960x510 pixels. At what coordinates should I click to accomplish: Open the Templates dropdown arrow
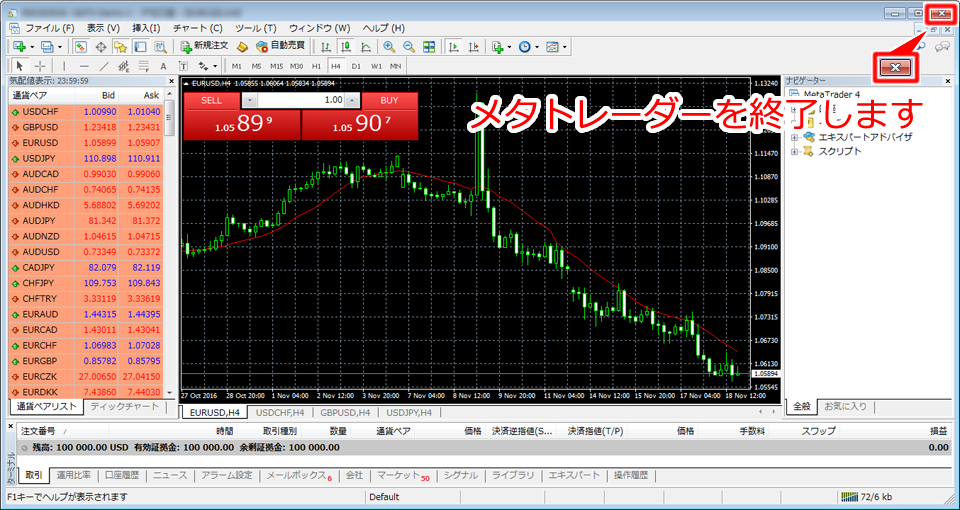coord(565,47)
